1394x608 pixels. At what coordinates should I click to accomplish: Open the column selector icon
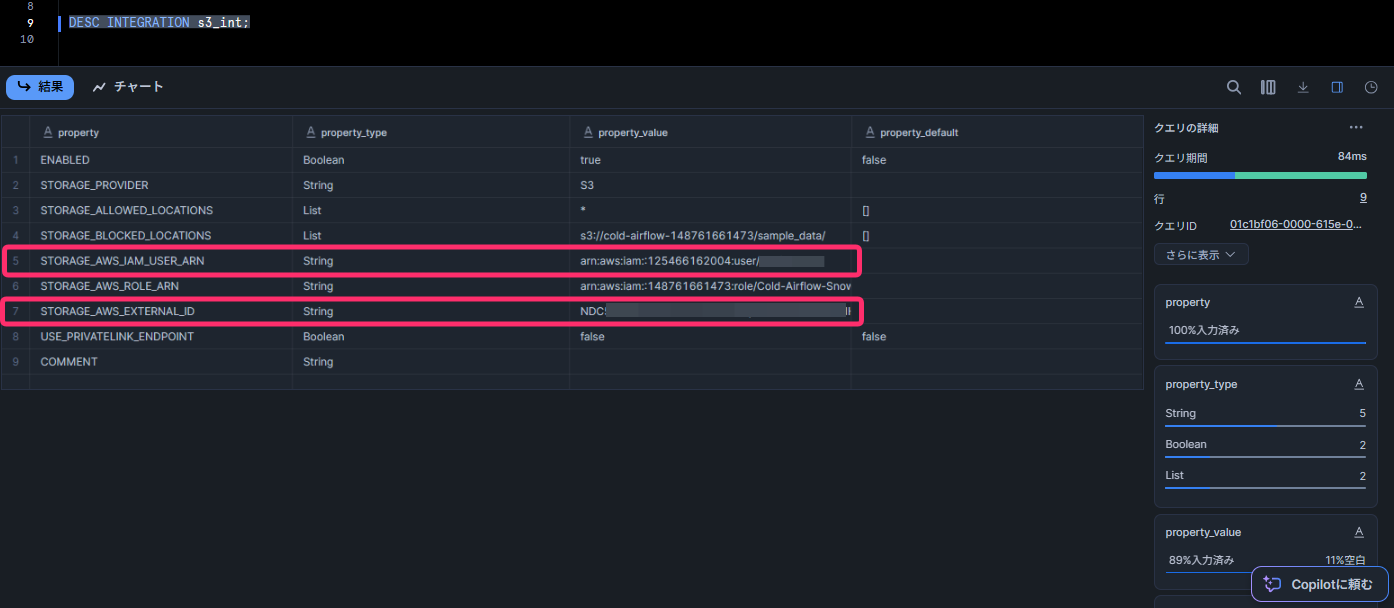pos(1268,88)
